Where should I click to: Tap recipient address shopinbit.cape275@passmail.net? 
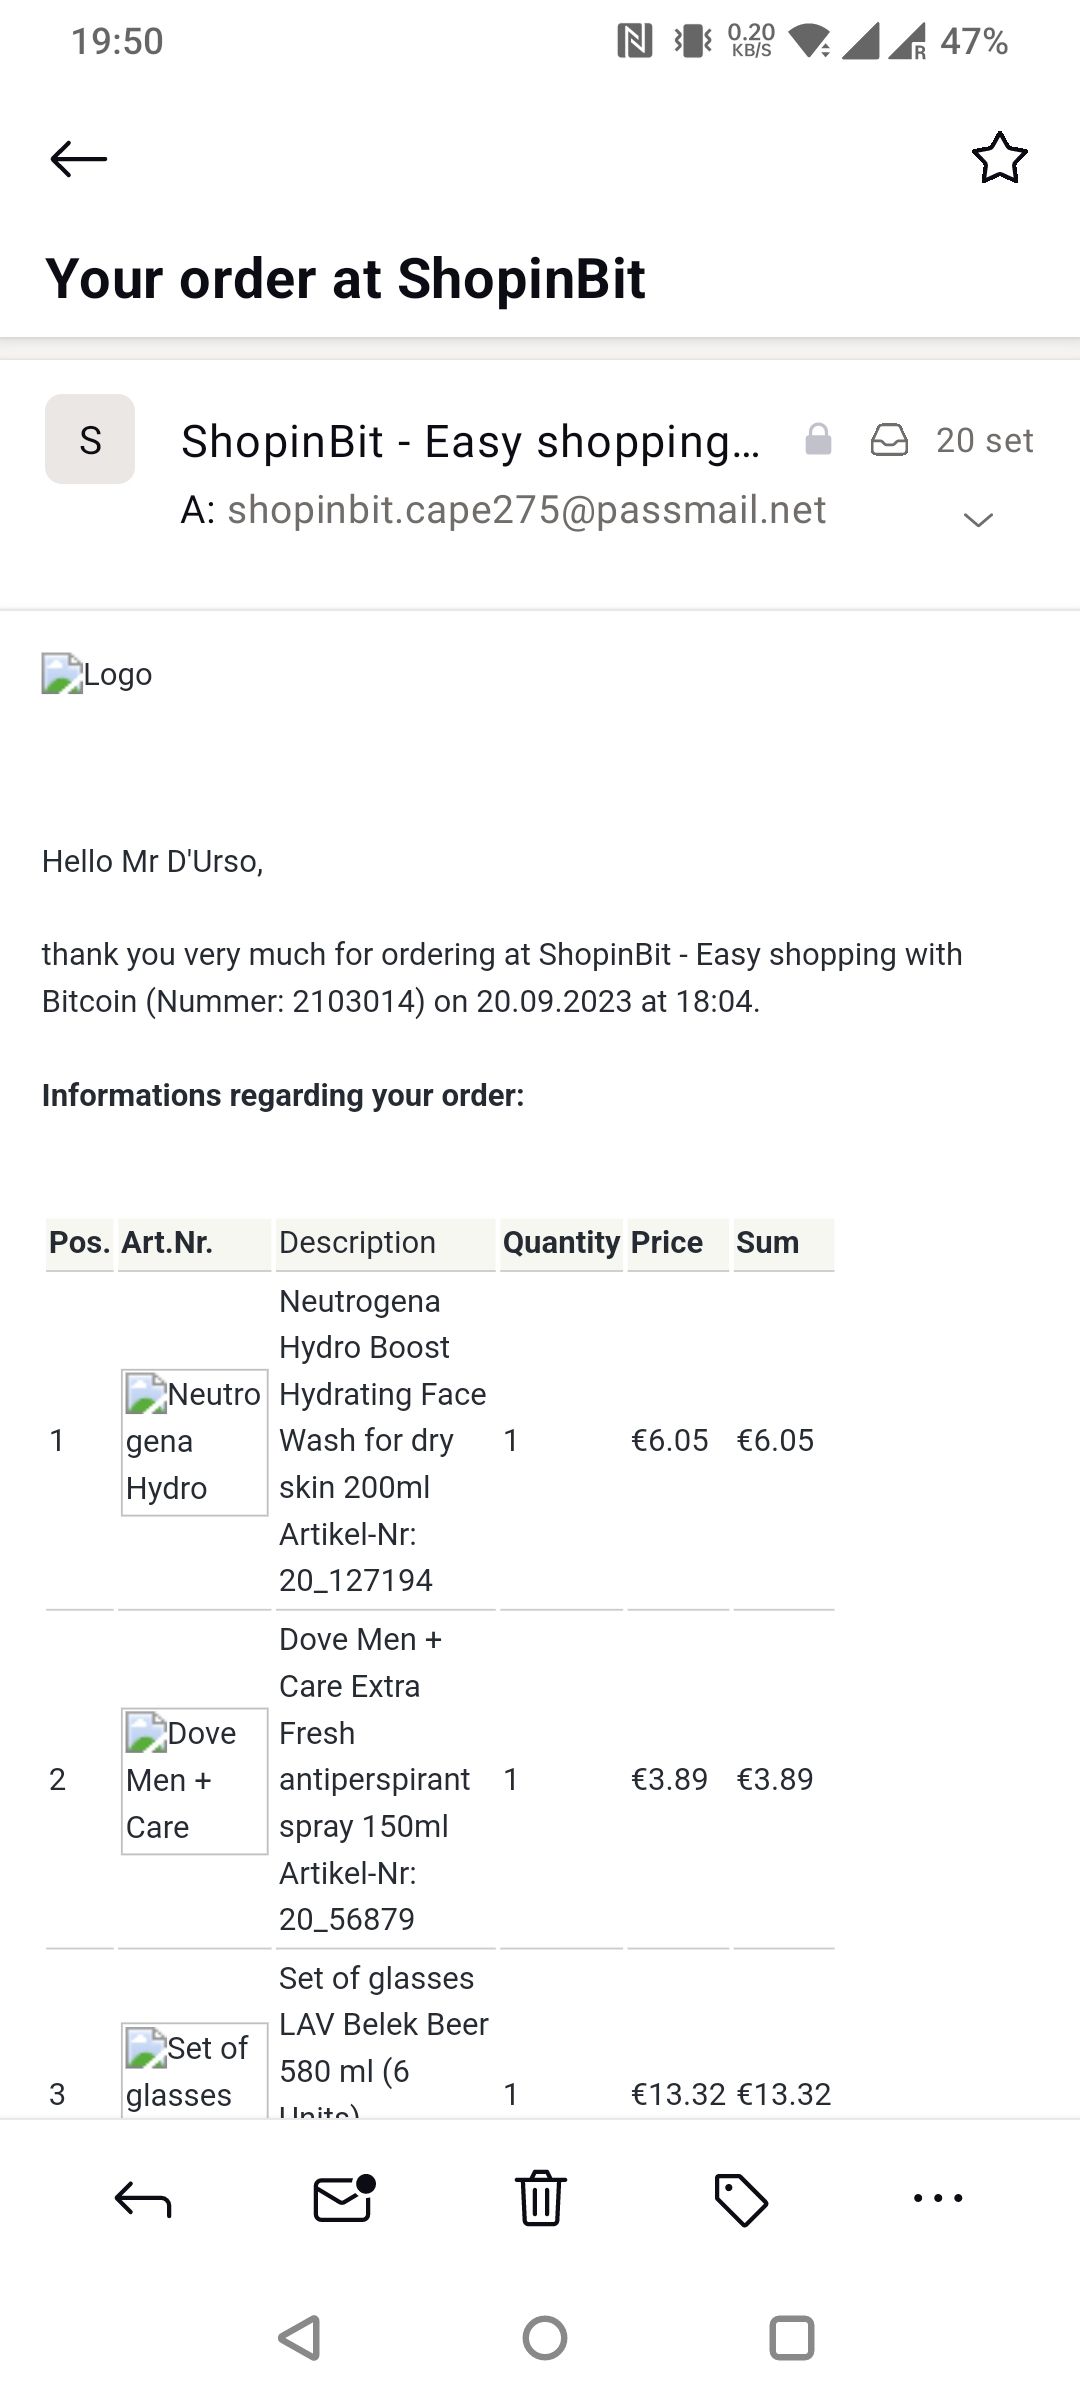coord(526,510)
